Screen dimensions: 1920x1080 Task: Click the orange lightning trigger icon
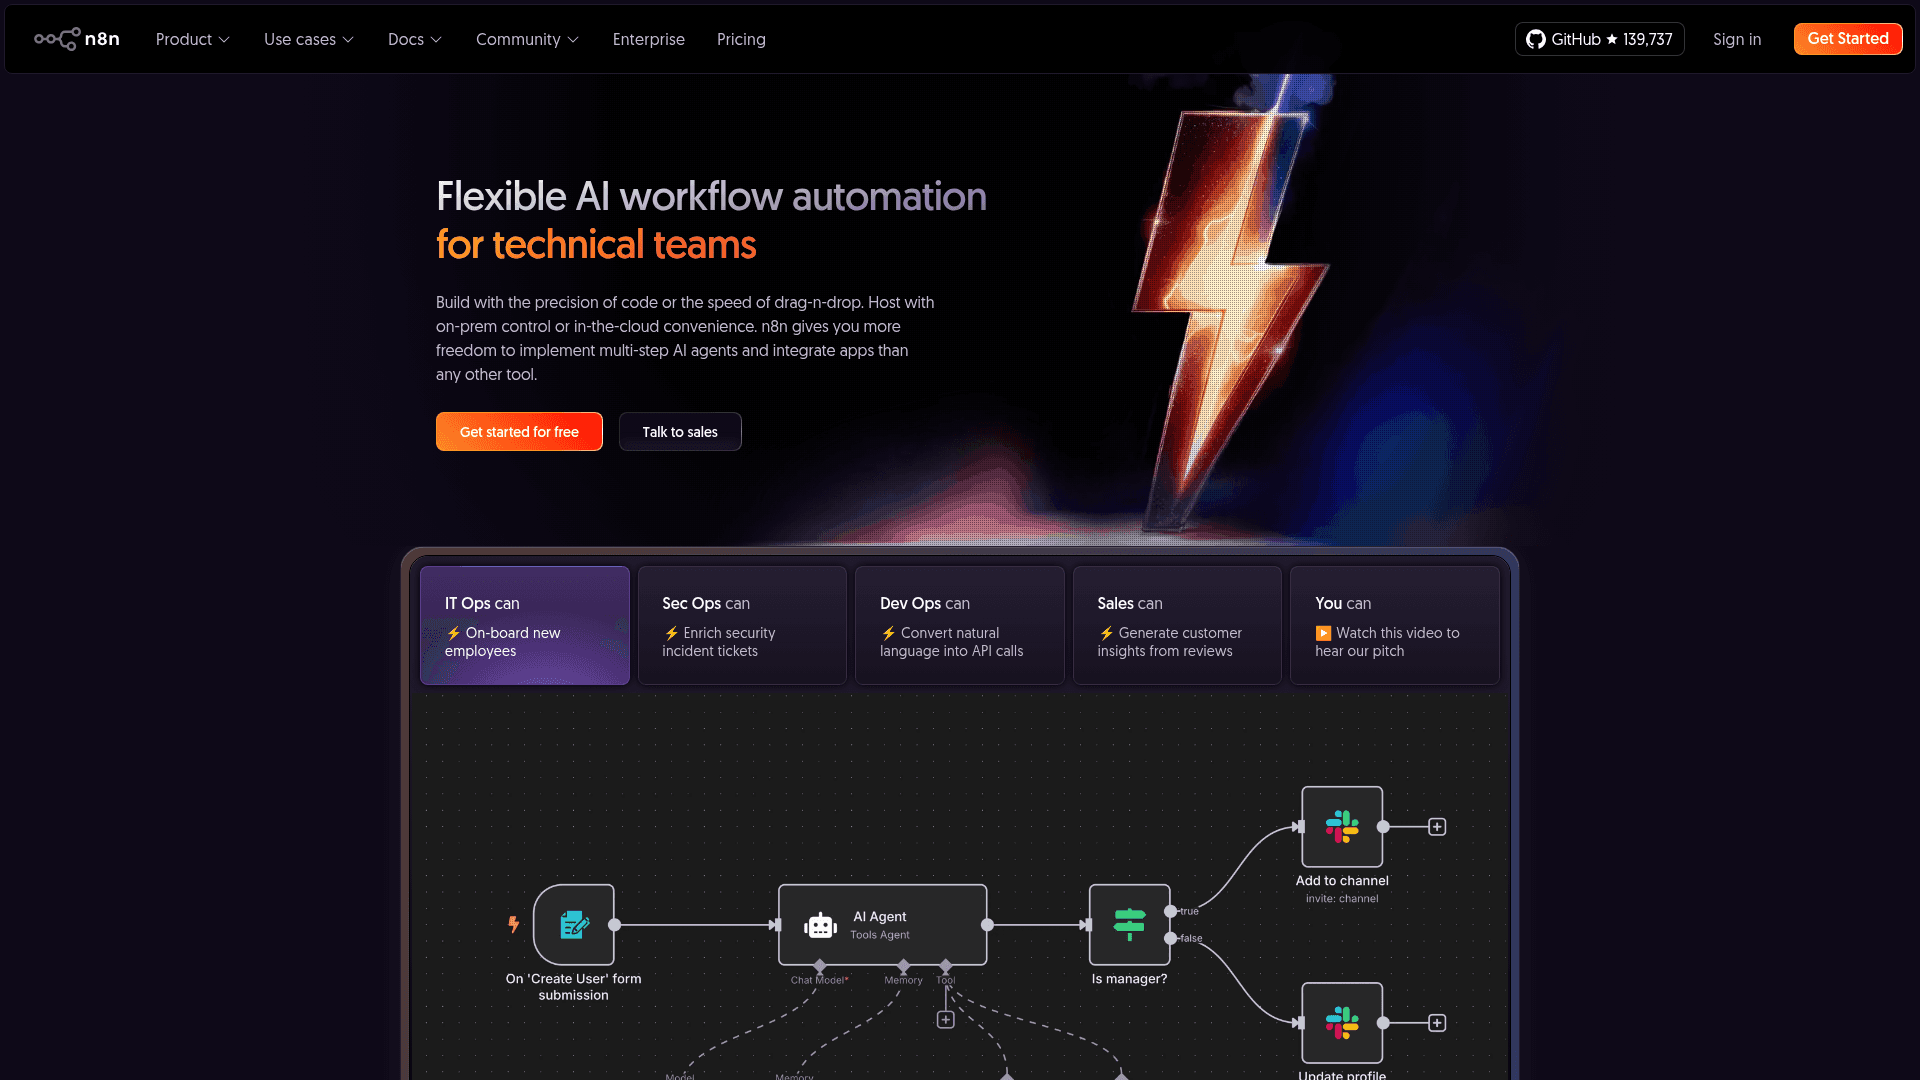(x=513, y=925)
